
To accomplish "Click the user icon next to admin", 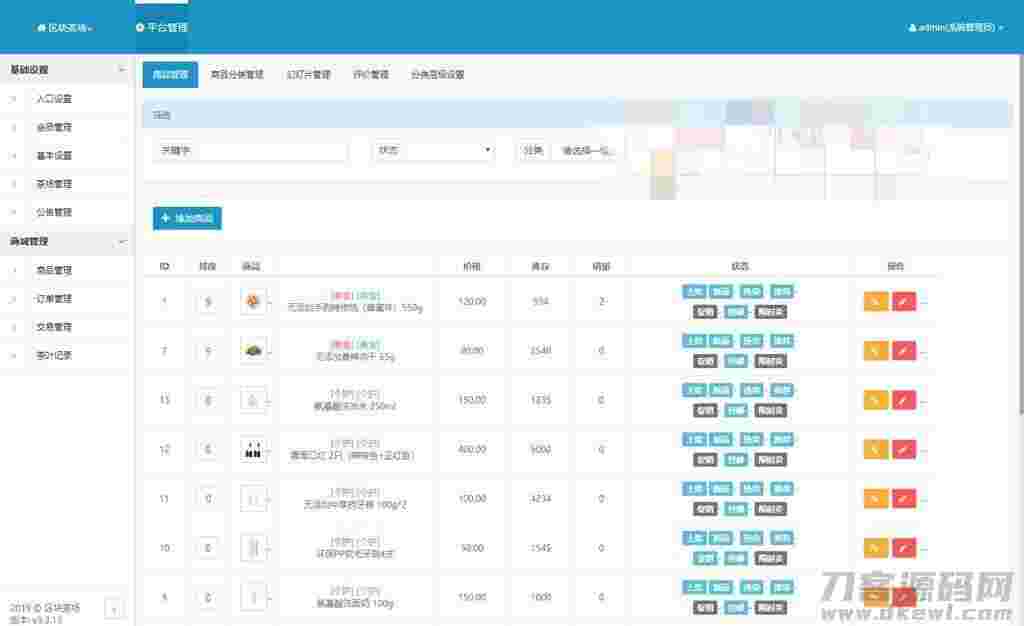I will (x=912, y=28).
